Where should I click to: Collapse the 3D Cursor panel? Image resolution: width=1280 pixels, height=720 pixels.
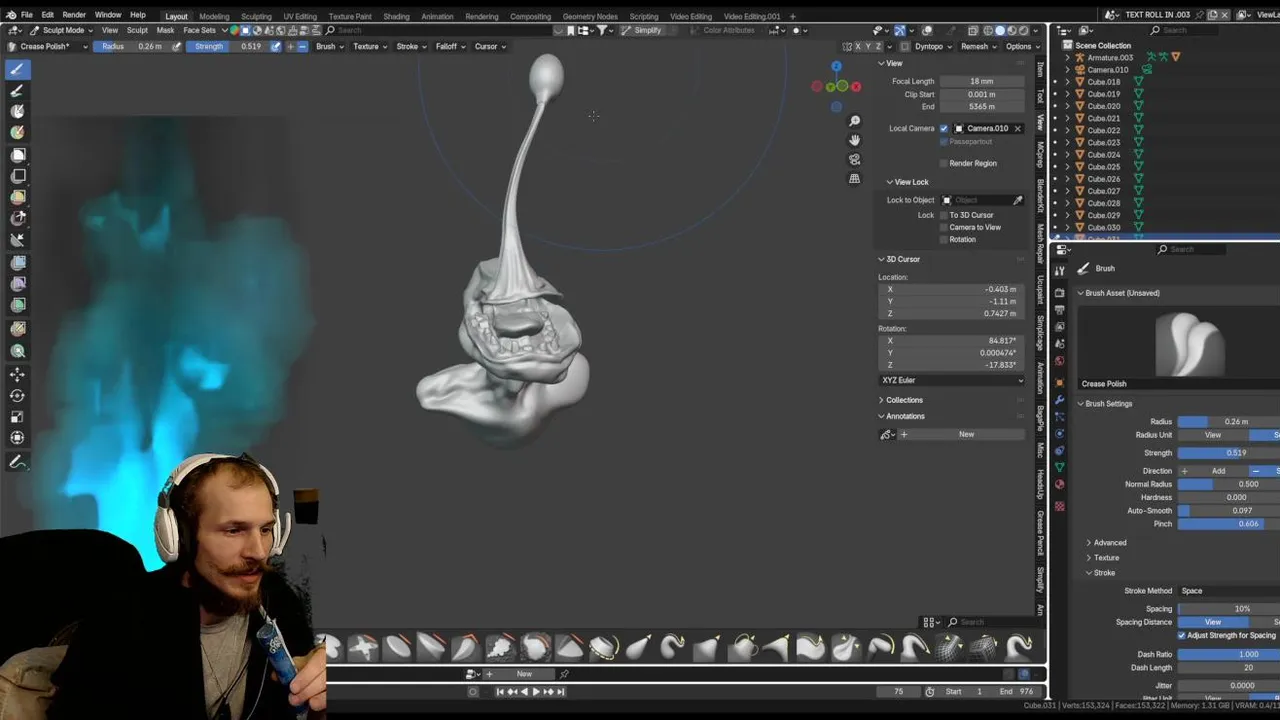(x=902, y=259)
